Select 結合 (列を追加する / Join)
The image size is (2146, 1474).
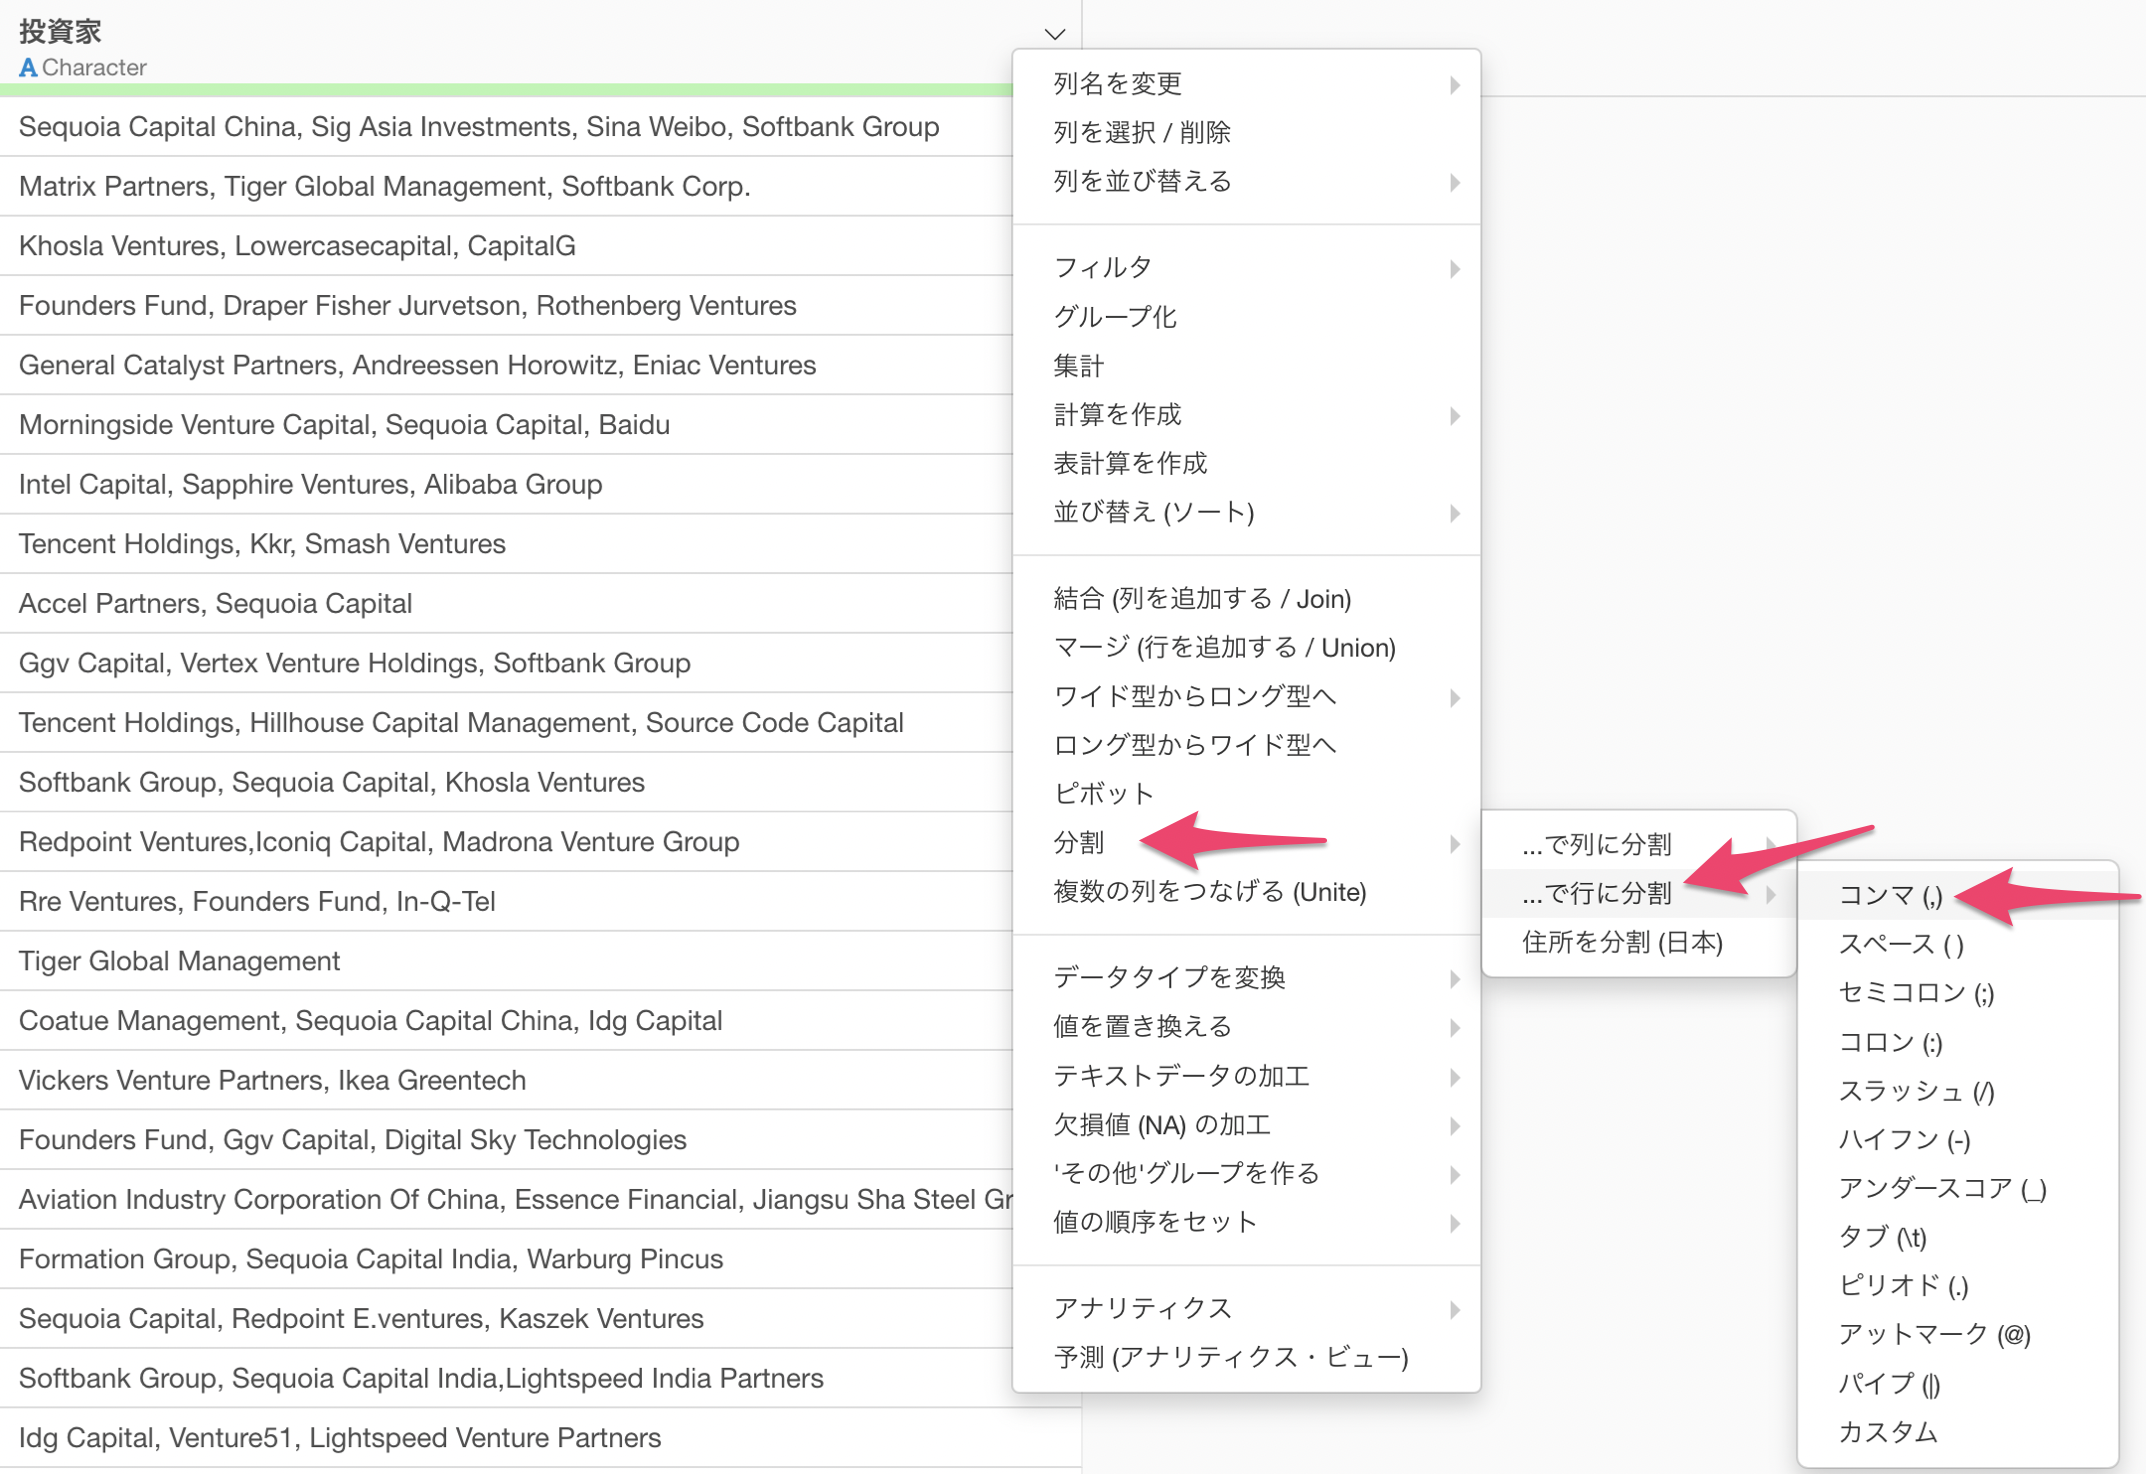pyautogui.click(x=1246, y=598)
